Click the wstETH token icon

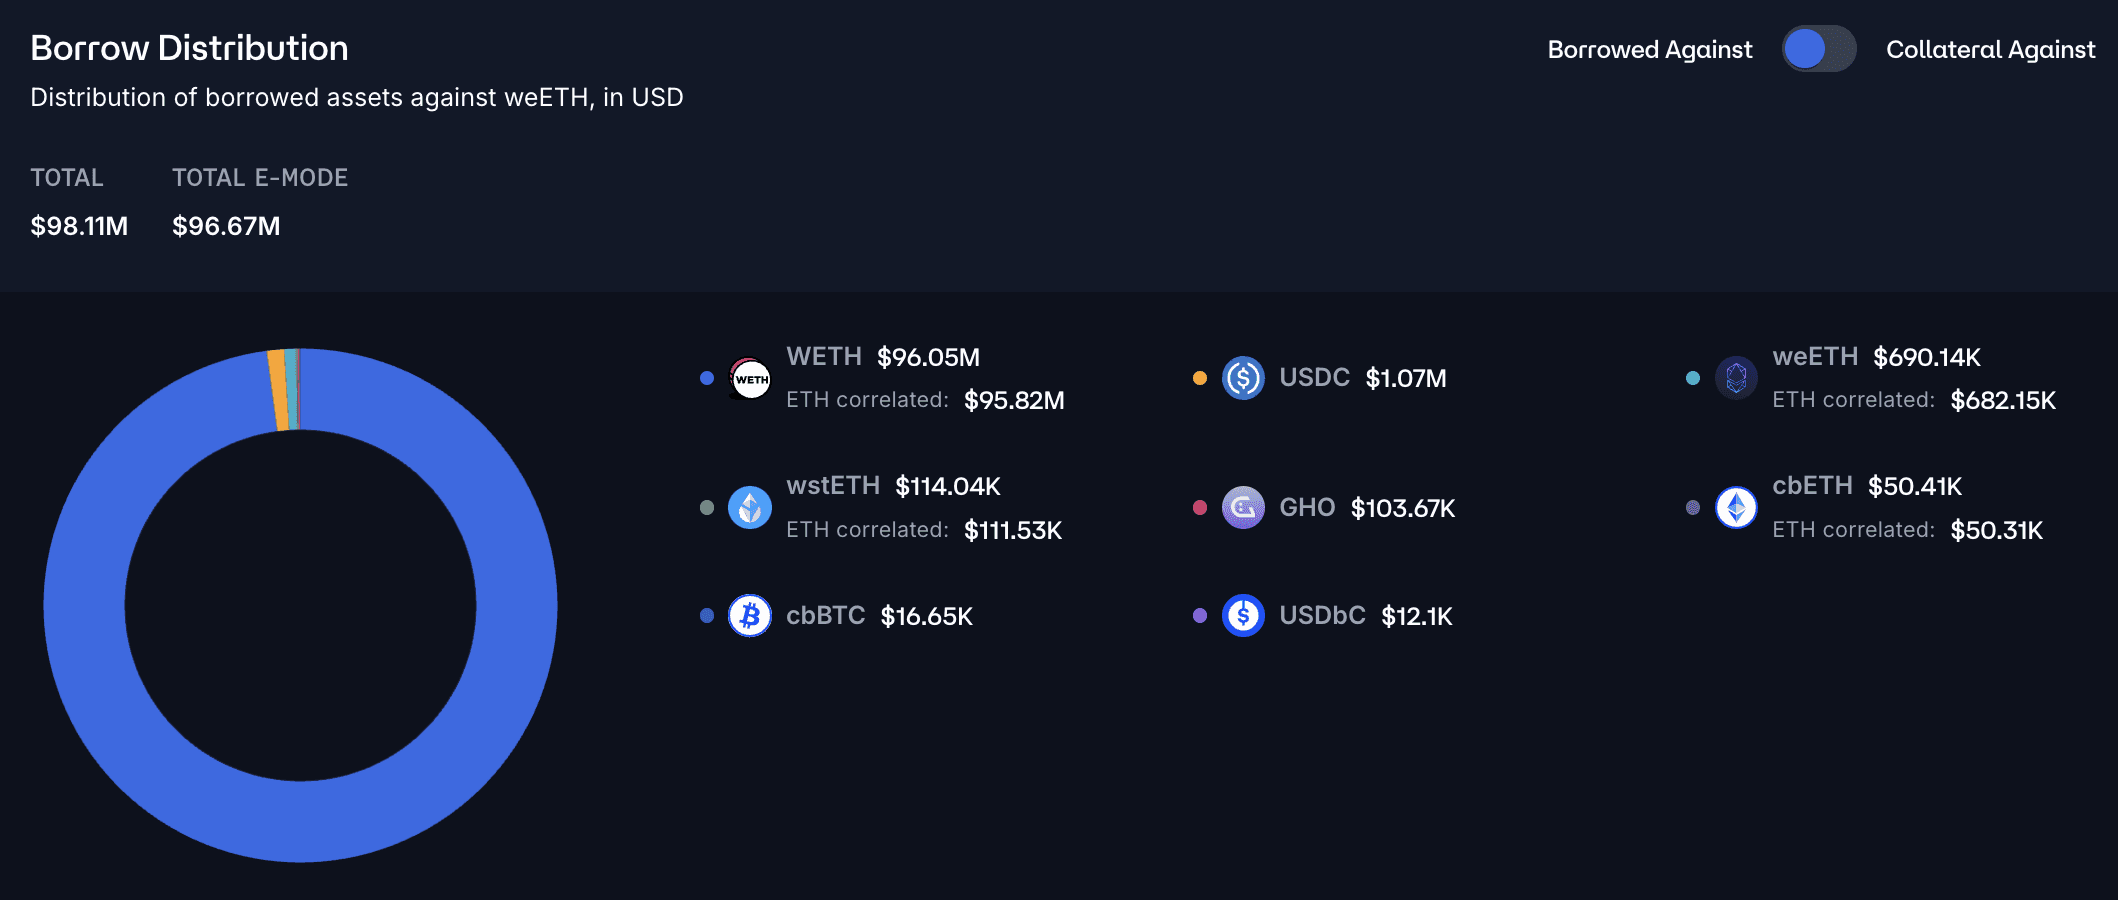pos(750,508)
